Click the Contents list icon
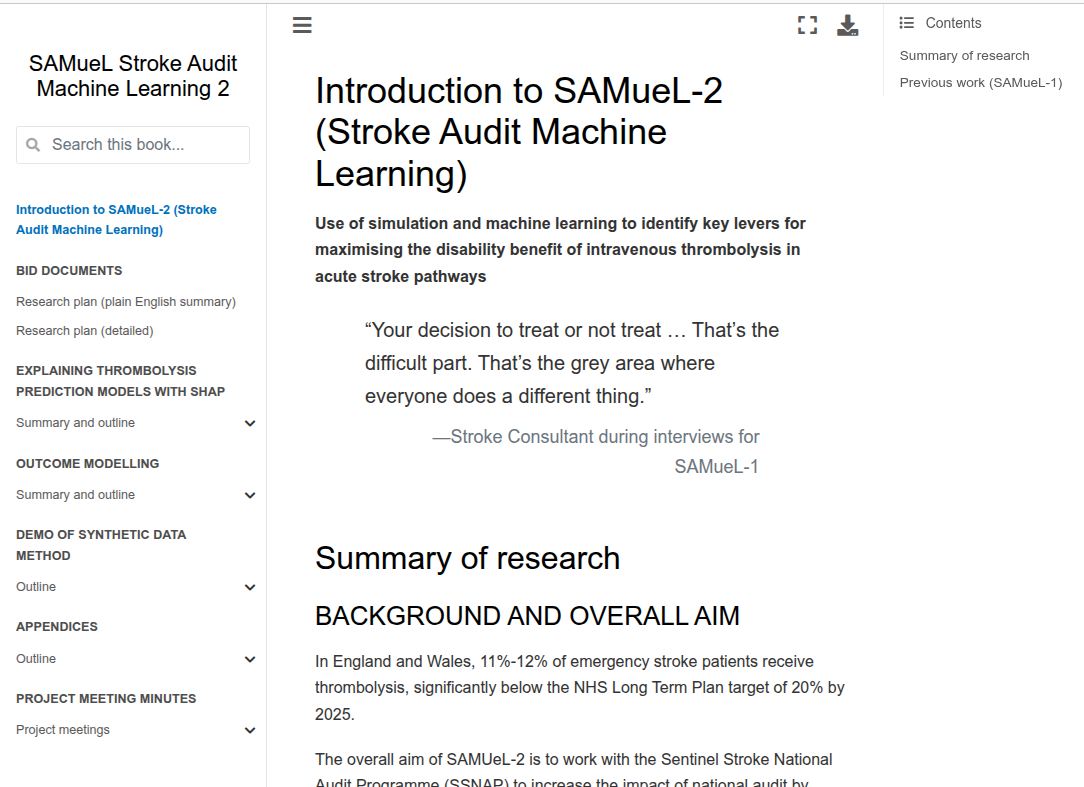Screen dimensions: 1084x787 coord(907,23)
